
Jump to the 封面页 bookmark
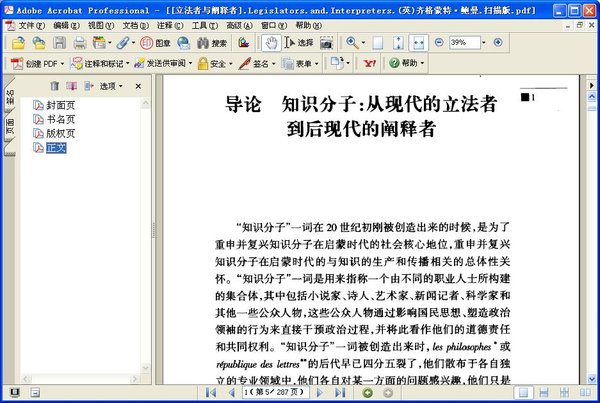click(x=60, y=105)
